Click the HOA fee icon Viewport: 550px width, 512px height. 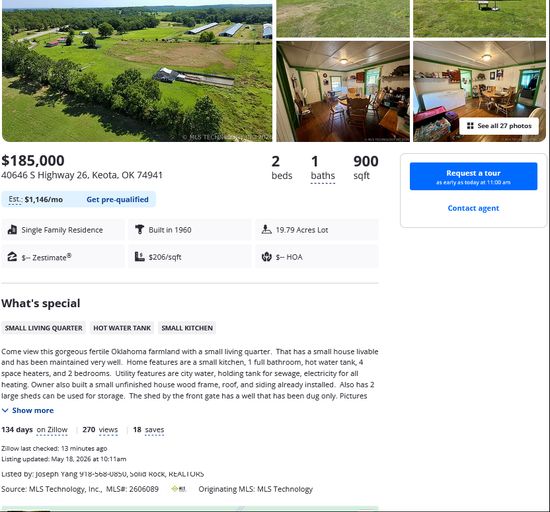pyautogui.click(x=267, y=257)
